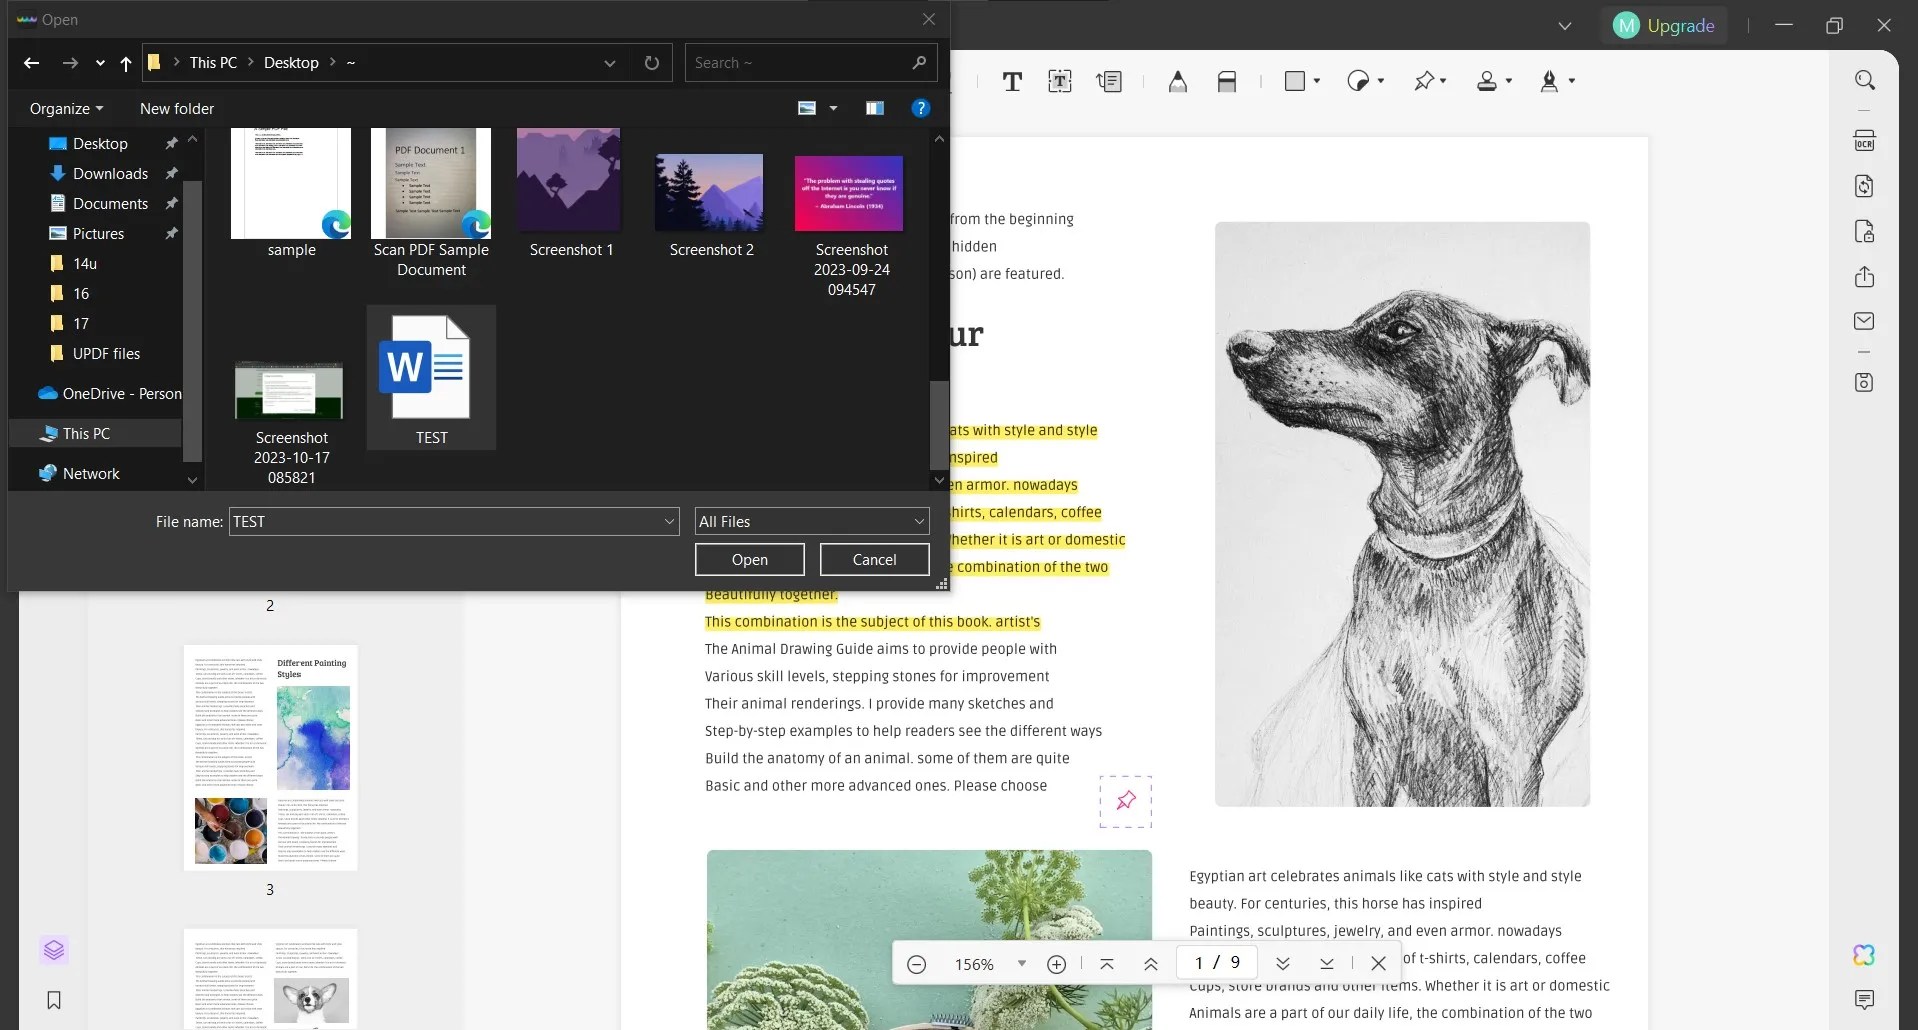Open the Search panel in right sidebar
Screen dimensions: 1918x1030
click(x=1865, y=79)
